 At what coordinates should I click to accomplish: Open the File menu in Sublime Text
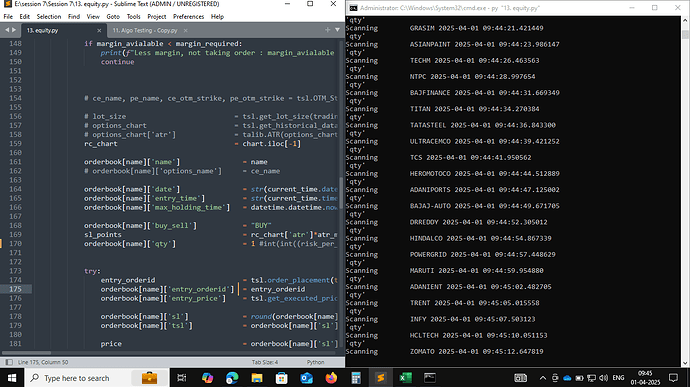tap(8, 17)
